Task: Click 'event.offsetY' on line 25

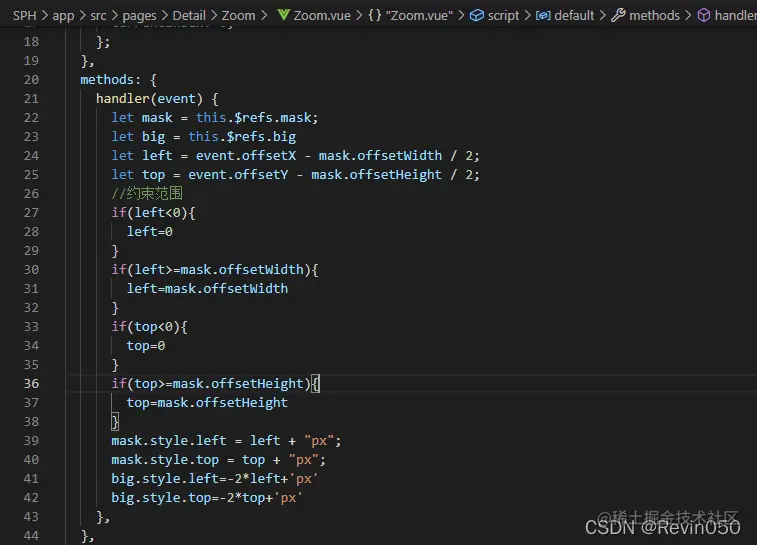Action: [238, 175]
